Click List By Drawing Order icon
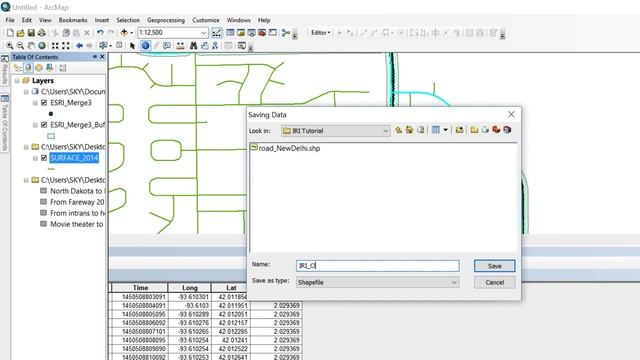640x360 pixels. tap(18, 68)
